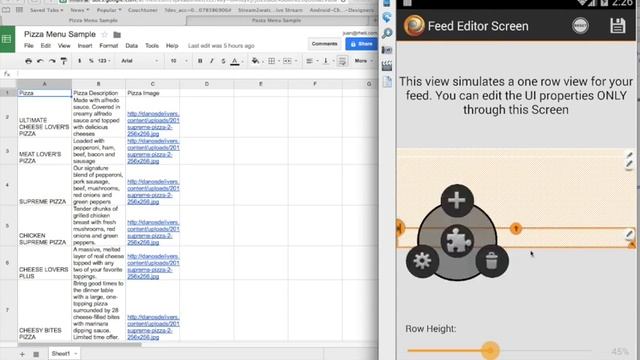Viewport: 640px width, 360px height.
Task: Open the Insert menu
Action: point(85,46)
